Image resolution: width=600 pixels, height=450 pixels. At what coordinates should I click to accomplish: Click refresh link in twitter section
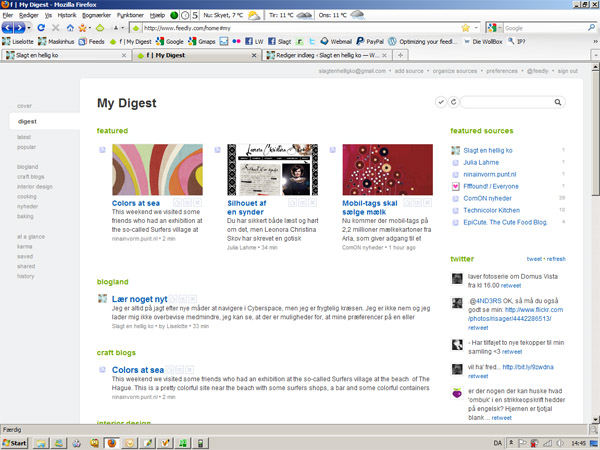click(x=556, y=259)
